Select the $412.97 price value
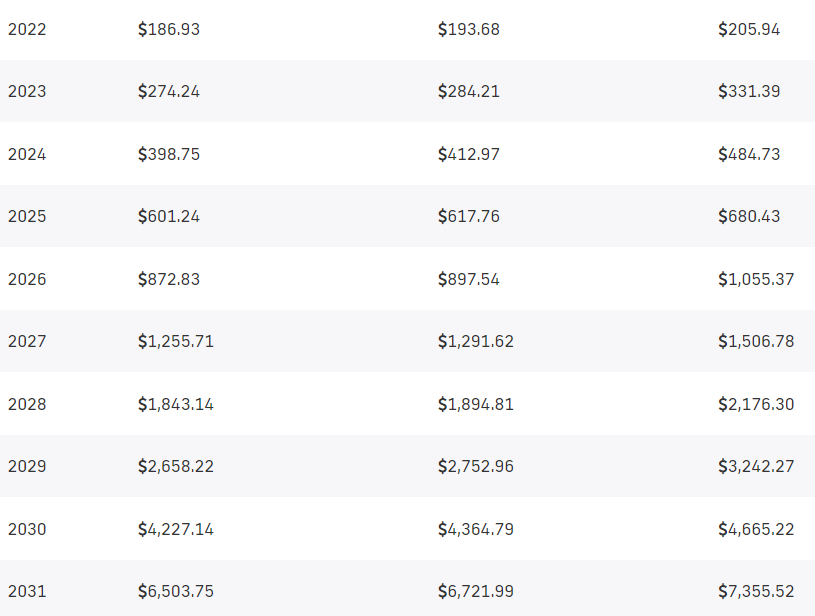This screenshot has width=815, height=616. tap(468, 154)
